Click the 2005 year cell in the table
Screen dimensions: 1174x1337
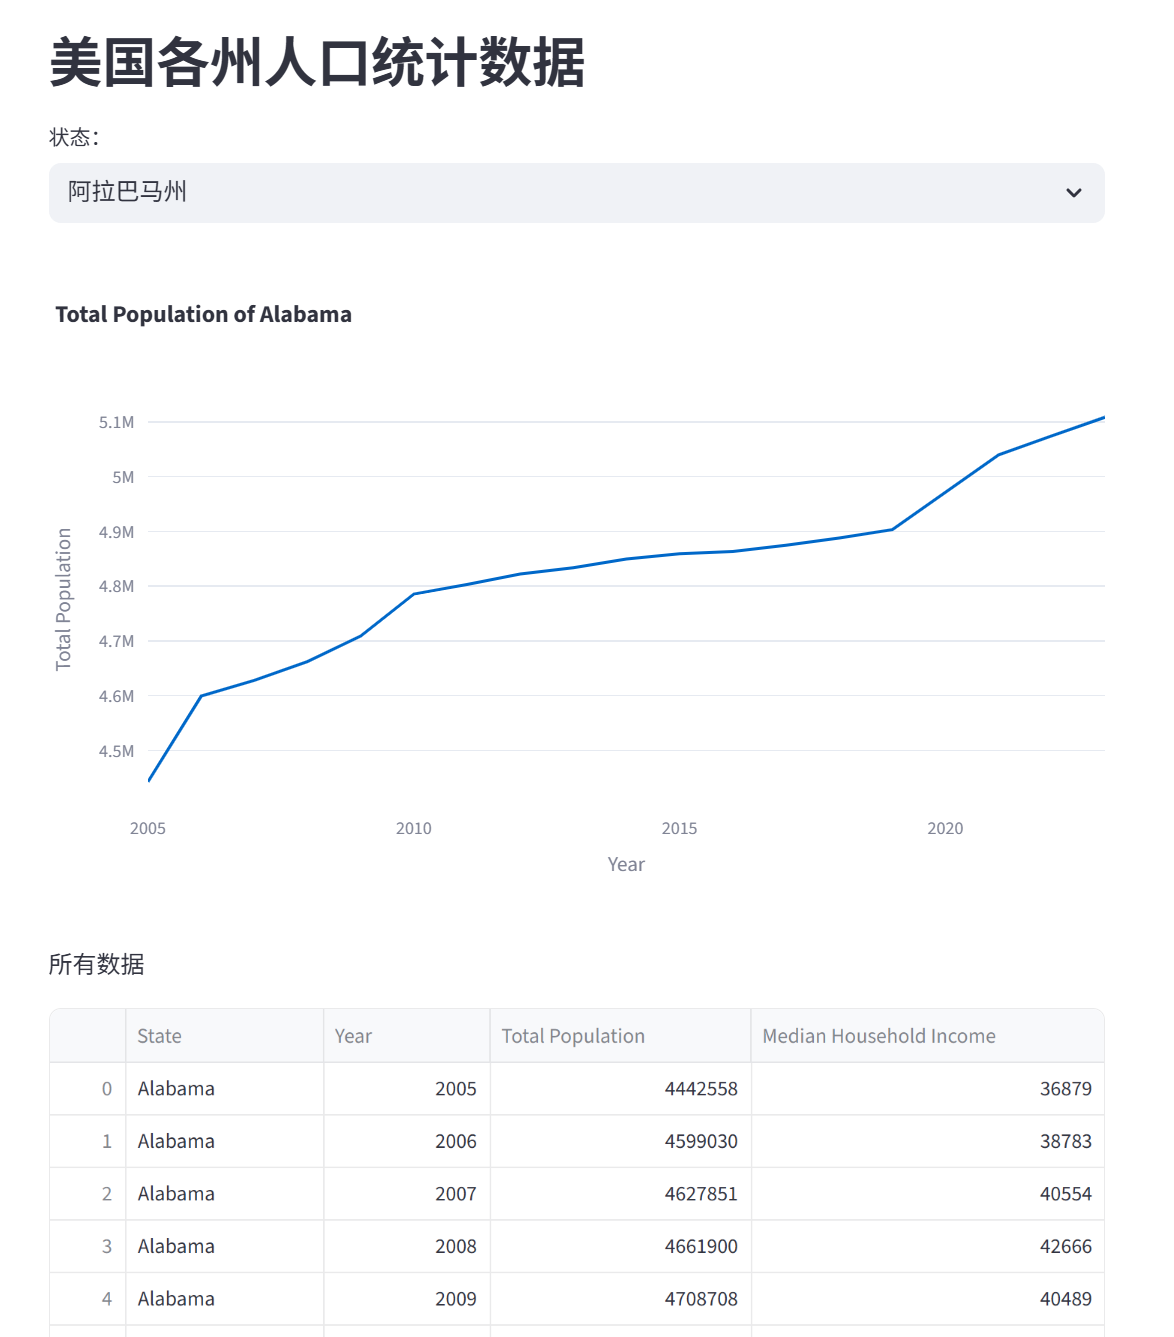click(x=458, y=1088)
